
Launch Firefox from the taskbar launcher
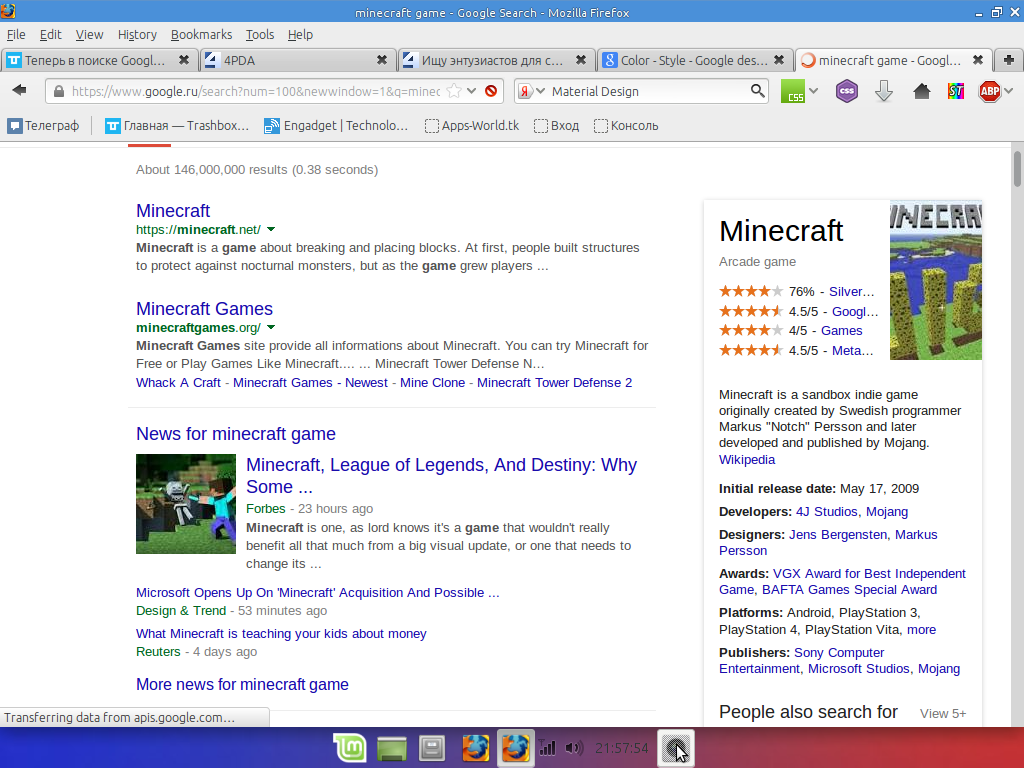tap(475, 748)
